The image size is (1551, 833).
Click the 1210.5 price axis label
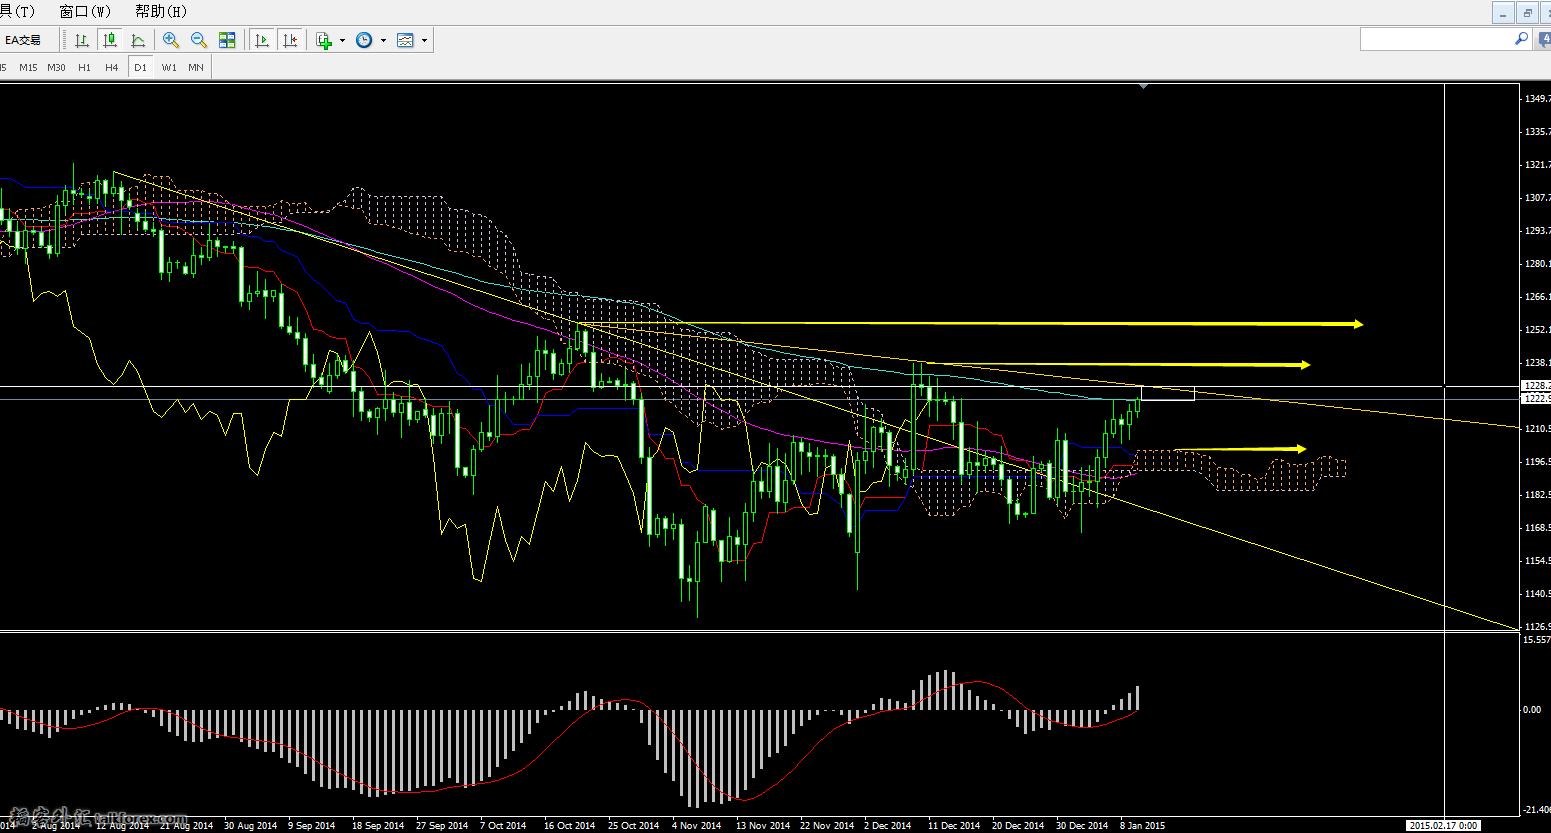(x=1537, y=429)
